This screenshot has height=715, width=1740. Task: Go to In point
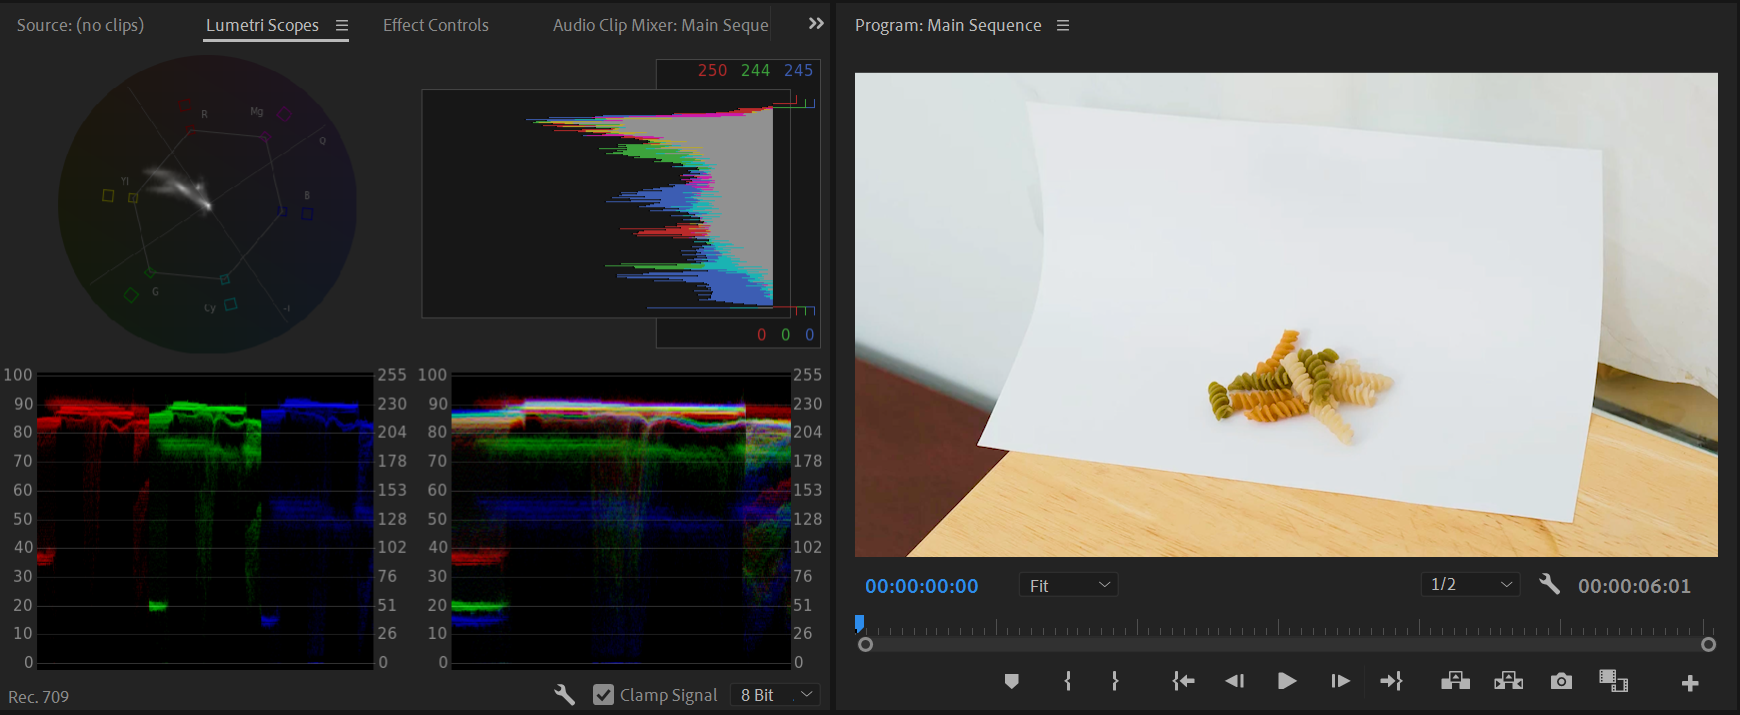1183,681
